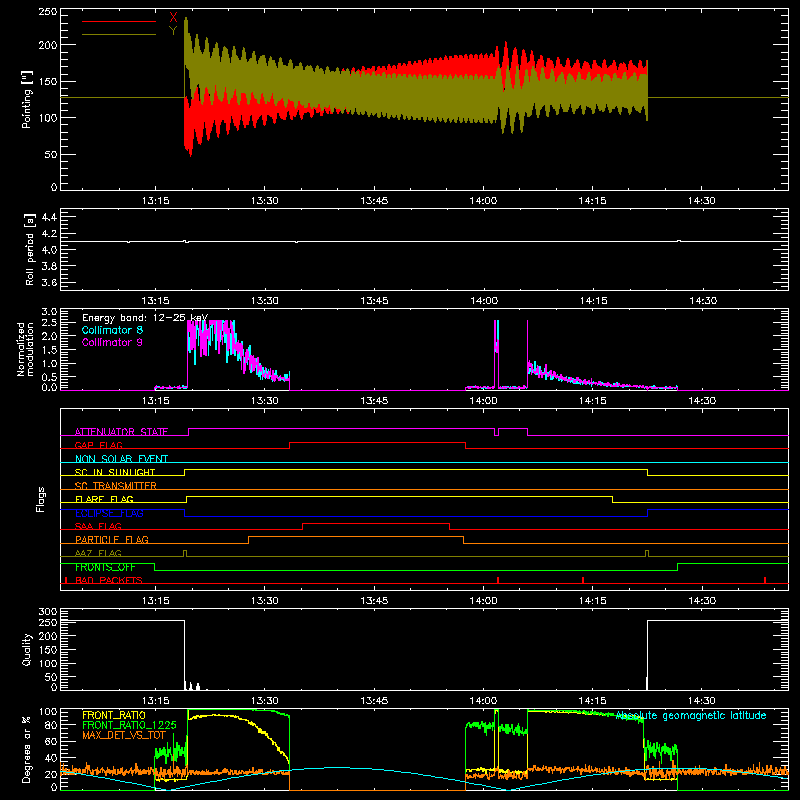The width and height of the screenshot is (800, 800).
Task: Click the 4.2 tick on Roll period axis
Action: tap(49, 234)
